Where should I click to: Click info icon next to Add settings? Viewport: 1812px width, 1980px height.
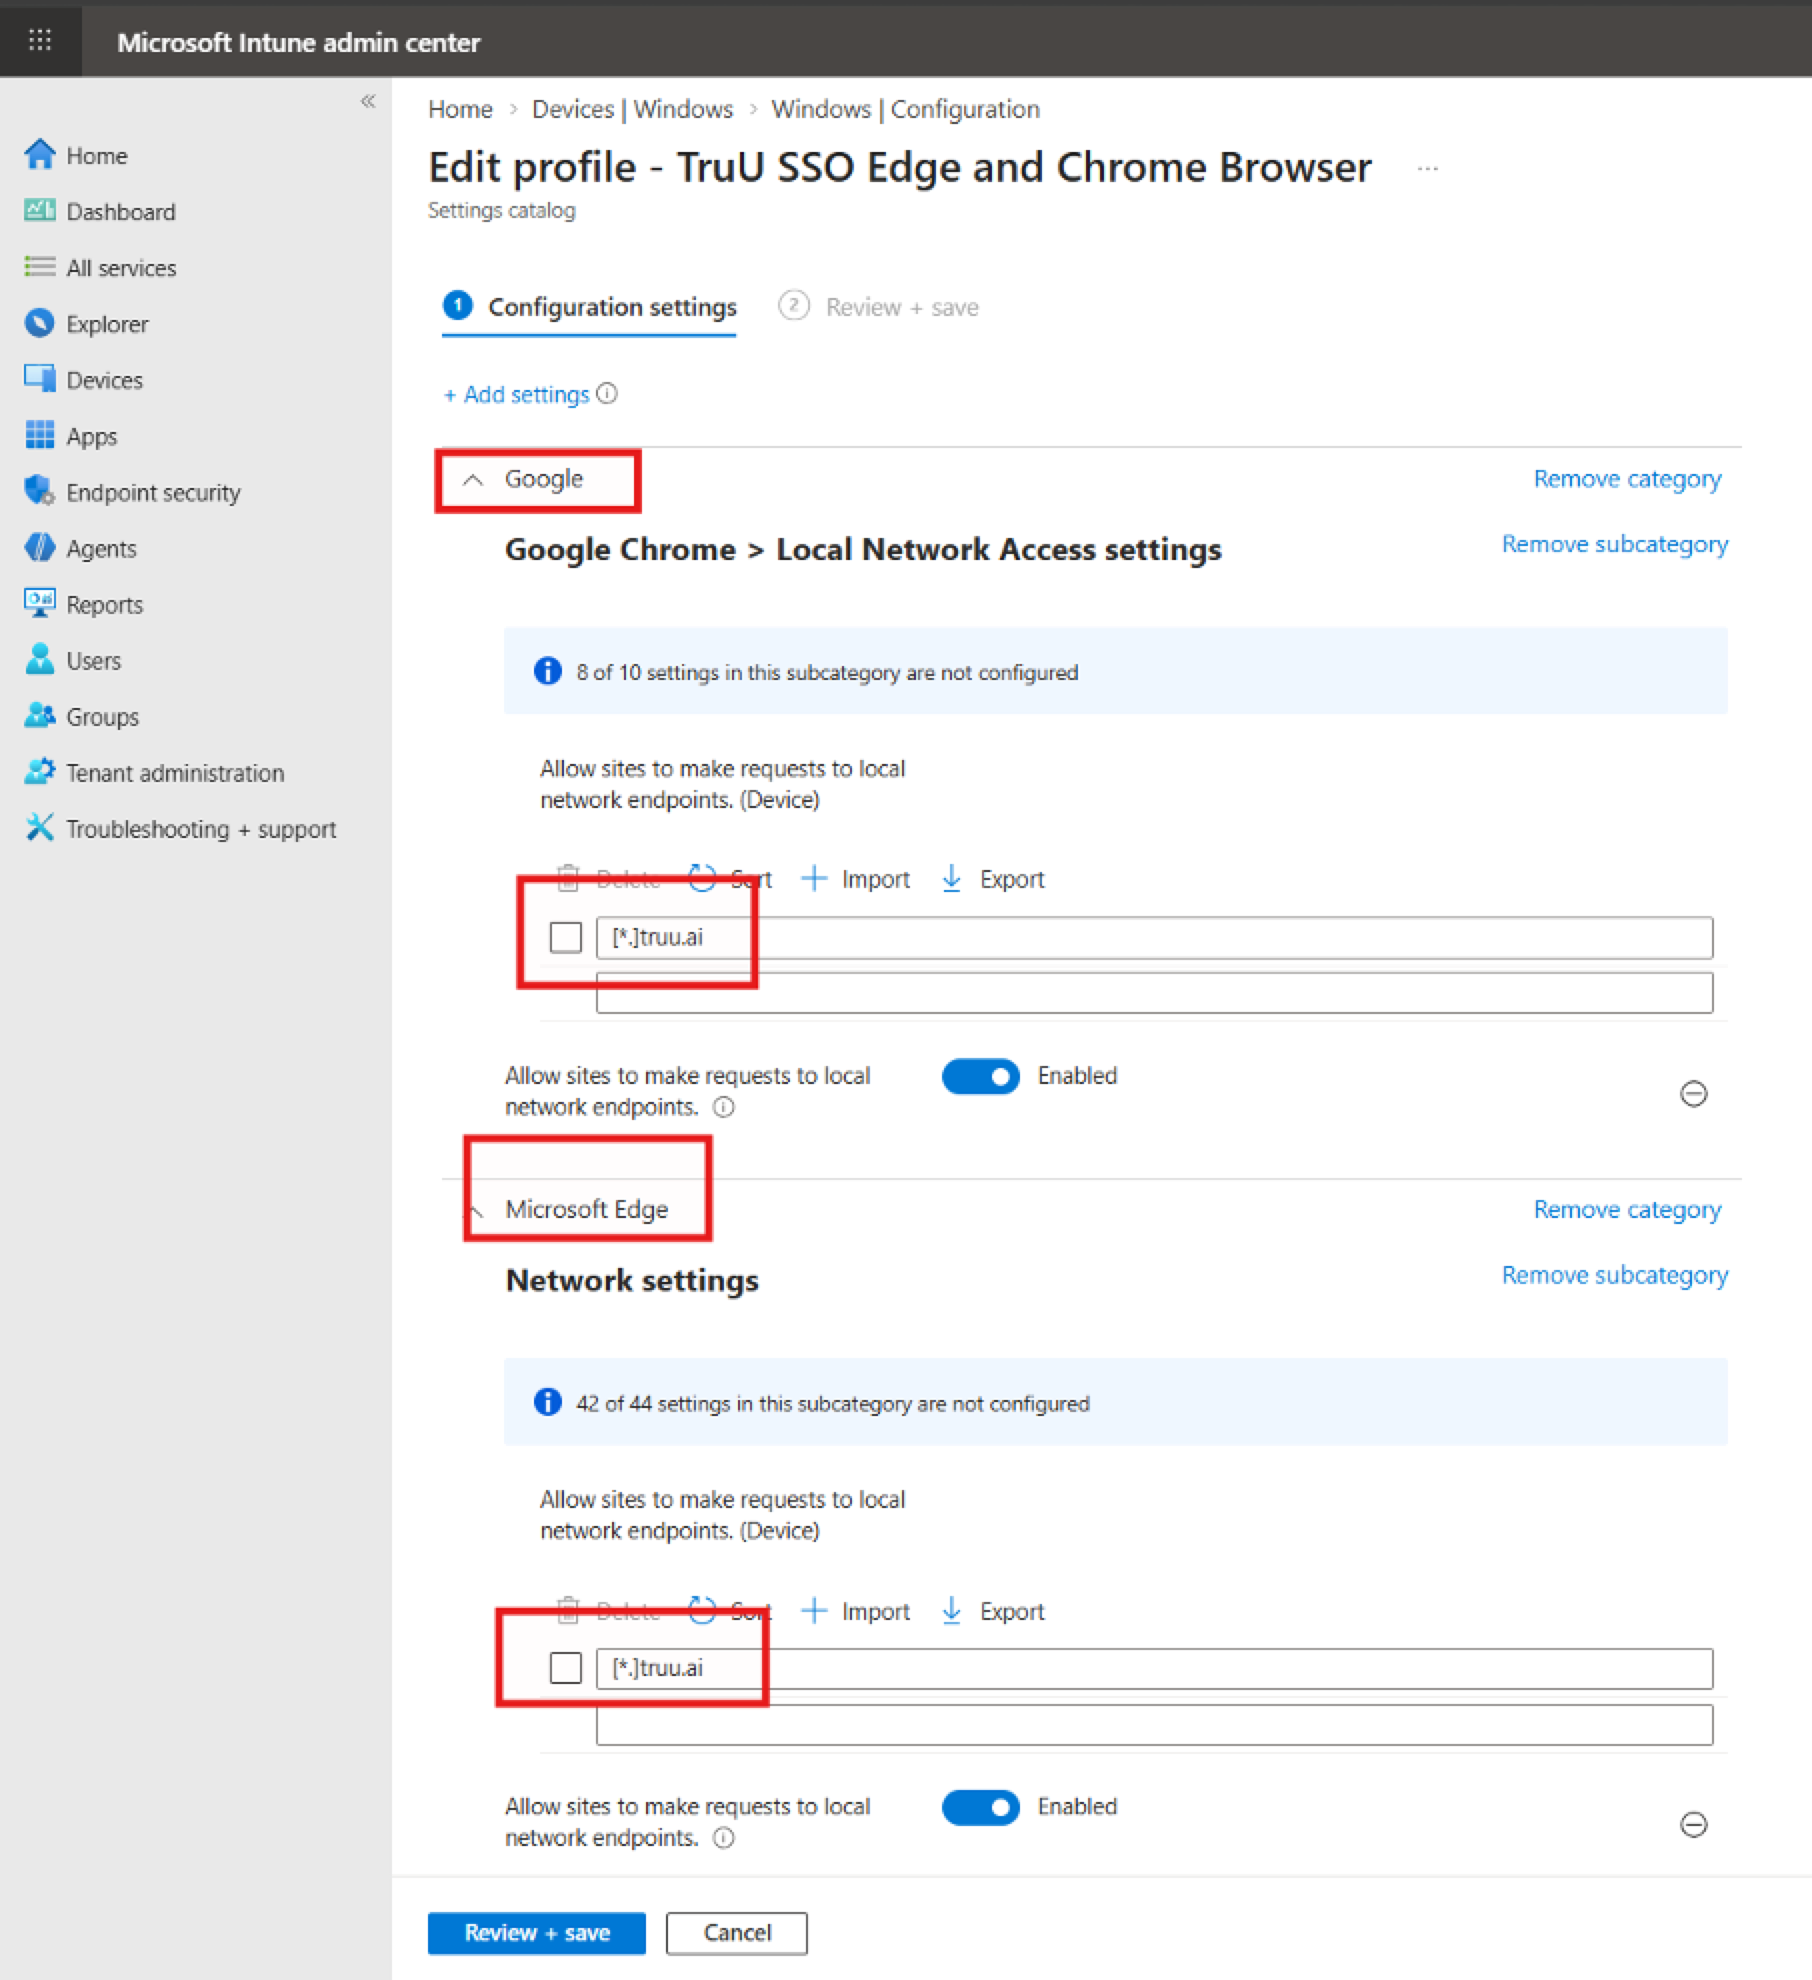coord(607,394)
